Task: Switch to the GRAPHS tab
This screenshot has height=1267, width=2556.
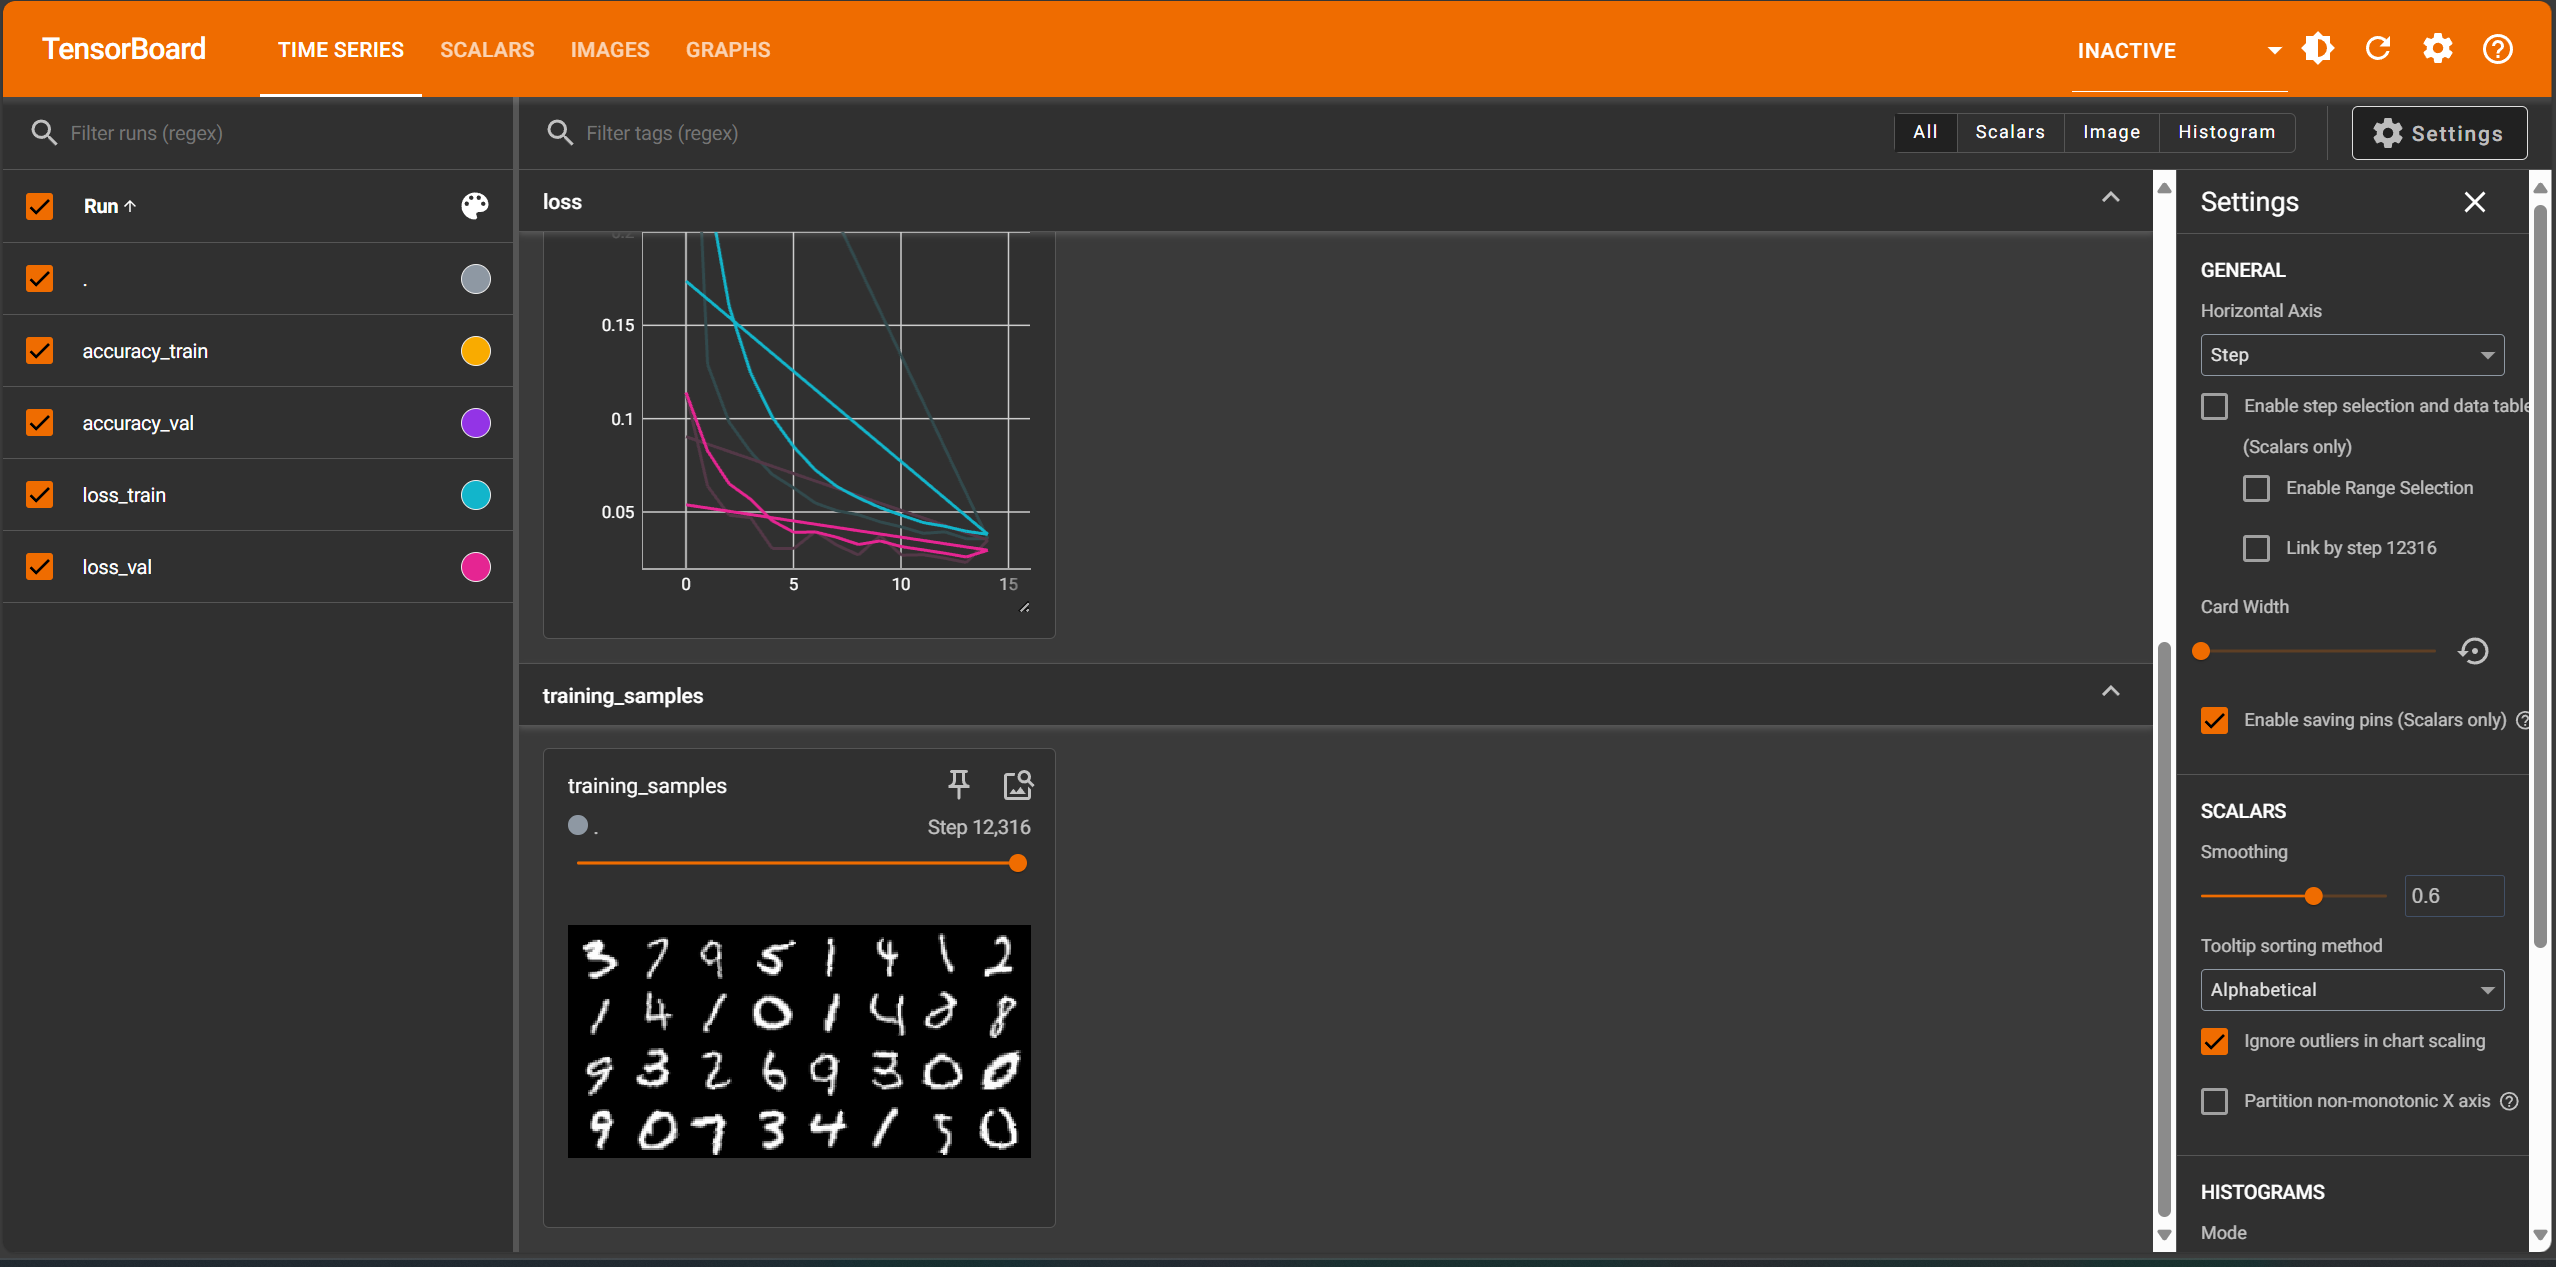Action: tap(727, 49)
